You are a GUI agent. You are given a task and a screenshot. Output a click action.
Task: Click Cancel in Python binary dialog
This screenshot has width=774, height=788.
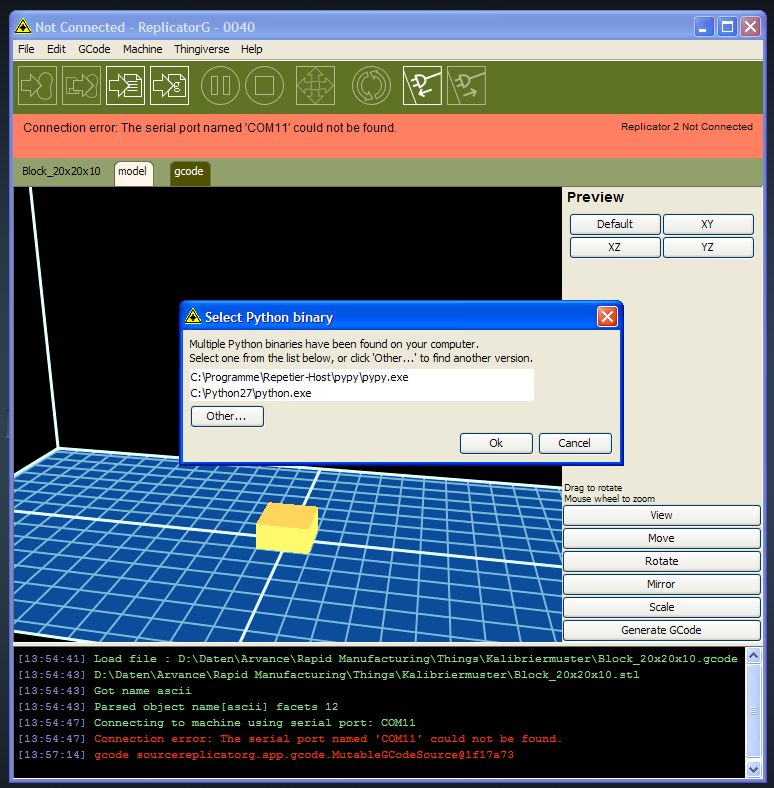[575, 443]
